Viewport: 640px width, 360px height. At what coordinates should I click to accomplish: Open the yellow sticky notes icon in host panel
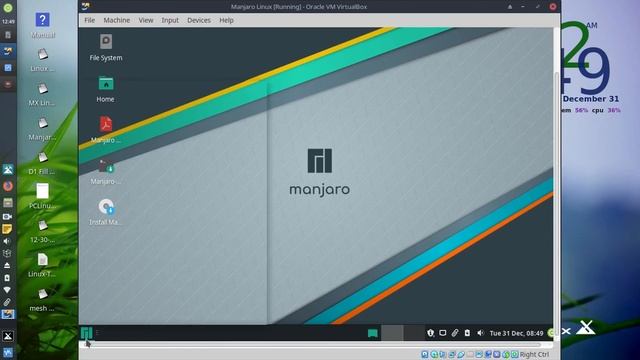7,229
